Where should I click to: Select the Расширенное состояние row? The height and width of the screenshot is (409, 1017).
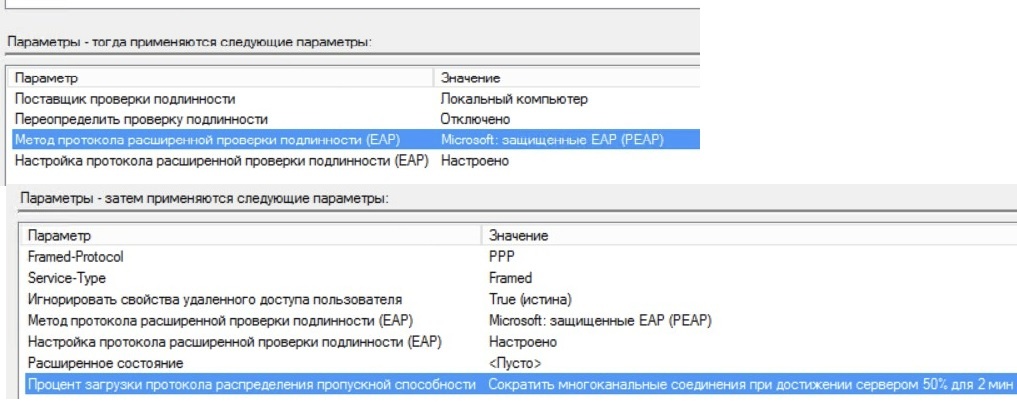pyautogui.click(x=519, y=363)
